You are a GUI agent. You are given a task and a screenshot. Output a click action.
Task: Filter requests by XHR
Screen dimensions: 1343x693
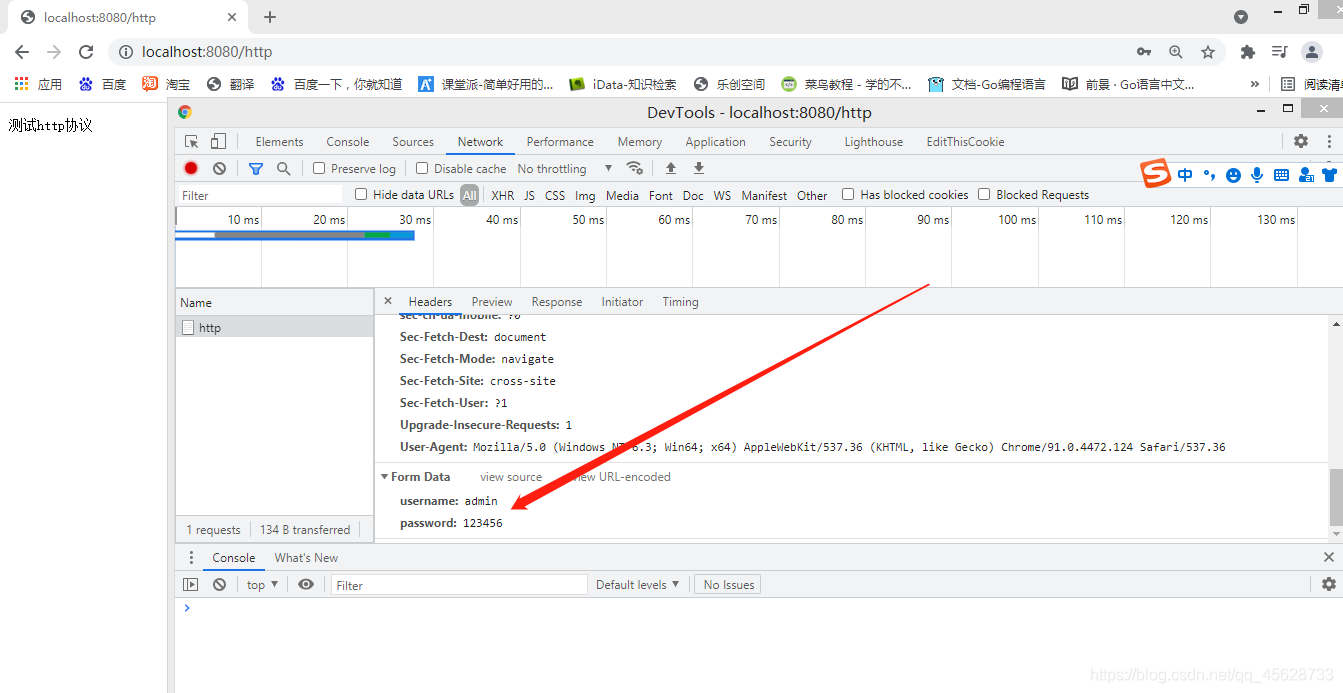[x=503, y=195]
